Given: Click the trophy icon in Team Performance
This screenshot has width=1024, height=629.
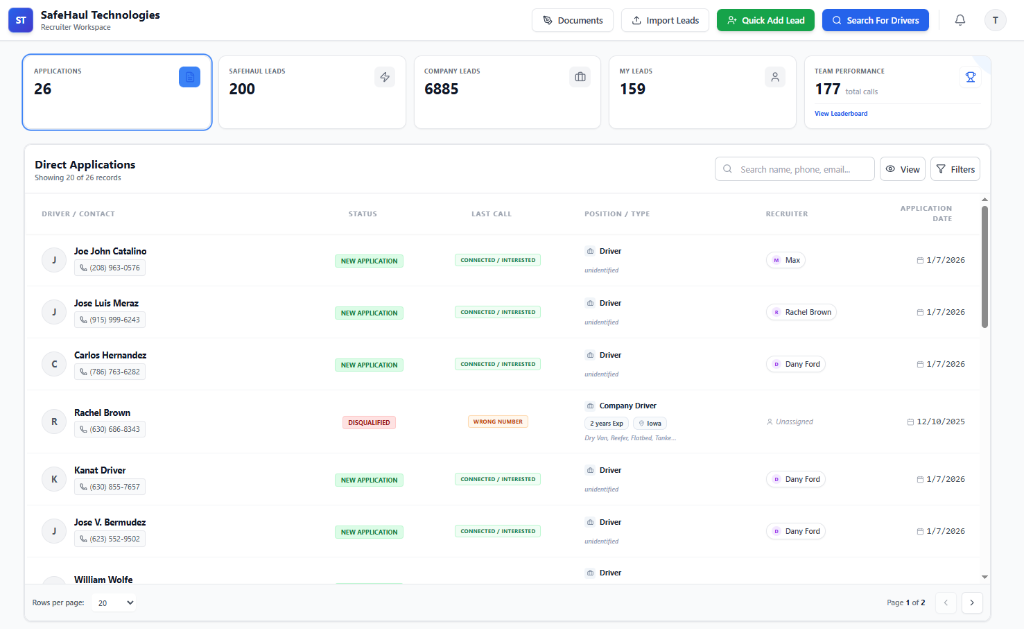Looking at the screenshot, I should click(969, 77).
